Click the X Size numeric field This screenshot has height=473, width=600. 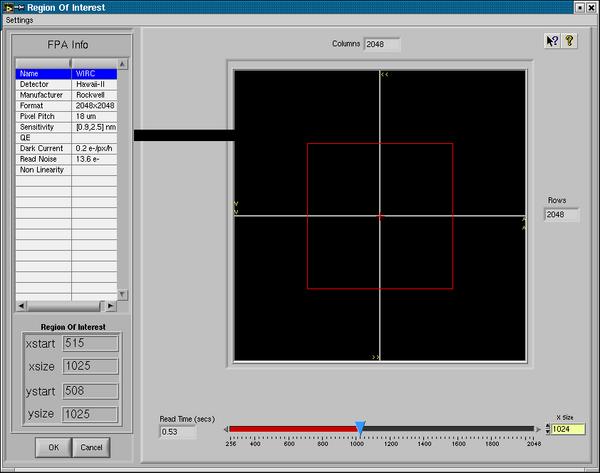pos(567,429)
